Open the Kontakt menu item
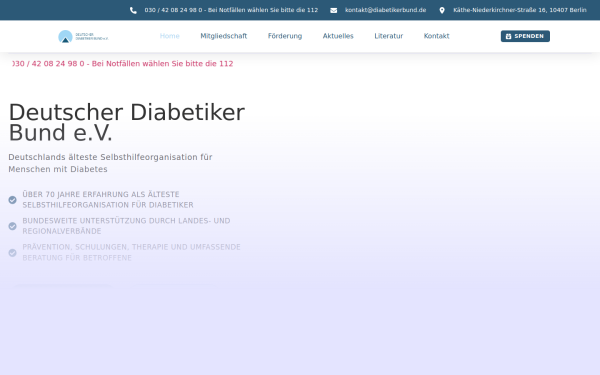Viewport: 600px width, 375px height. (x=436, y=36)
